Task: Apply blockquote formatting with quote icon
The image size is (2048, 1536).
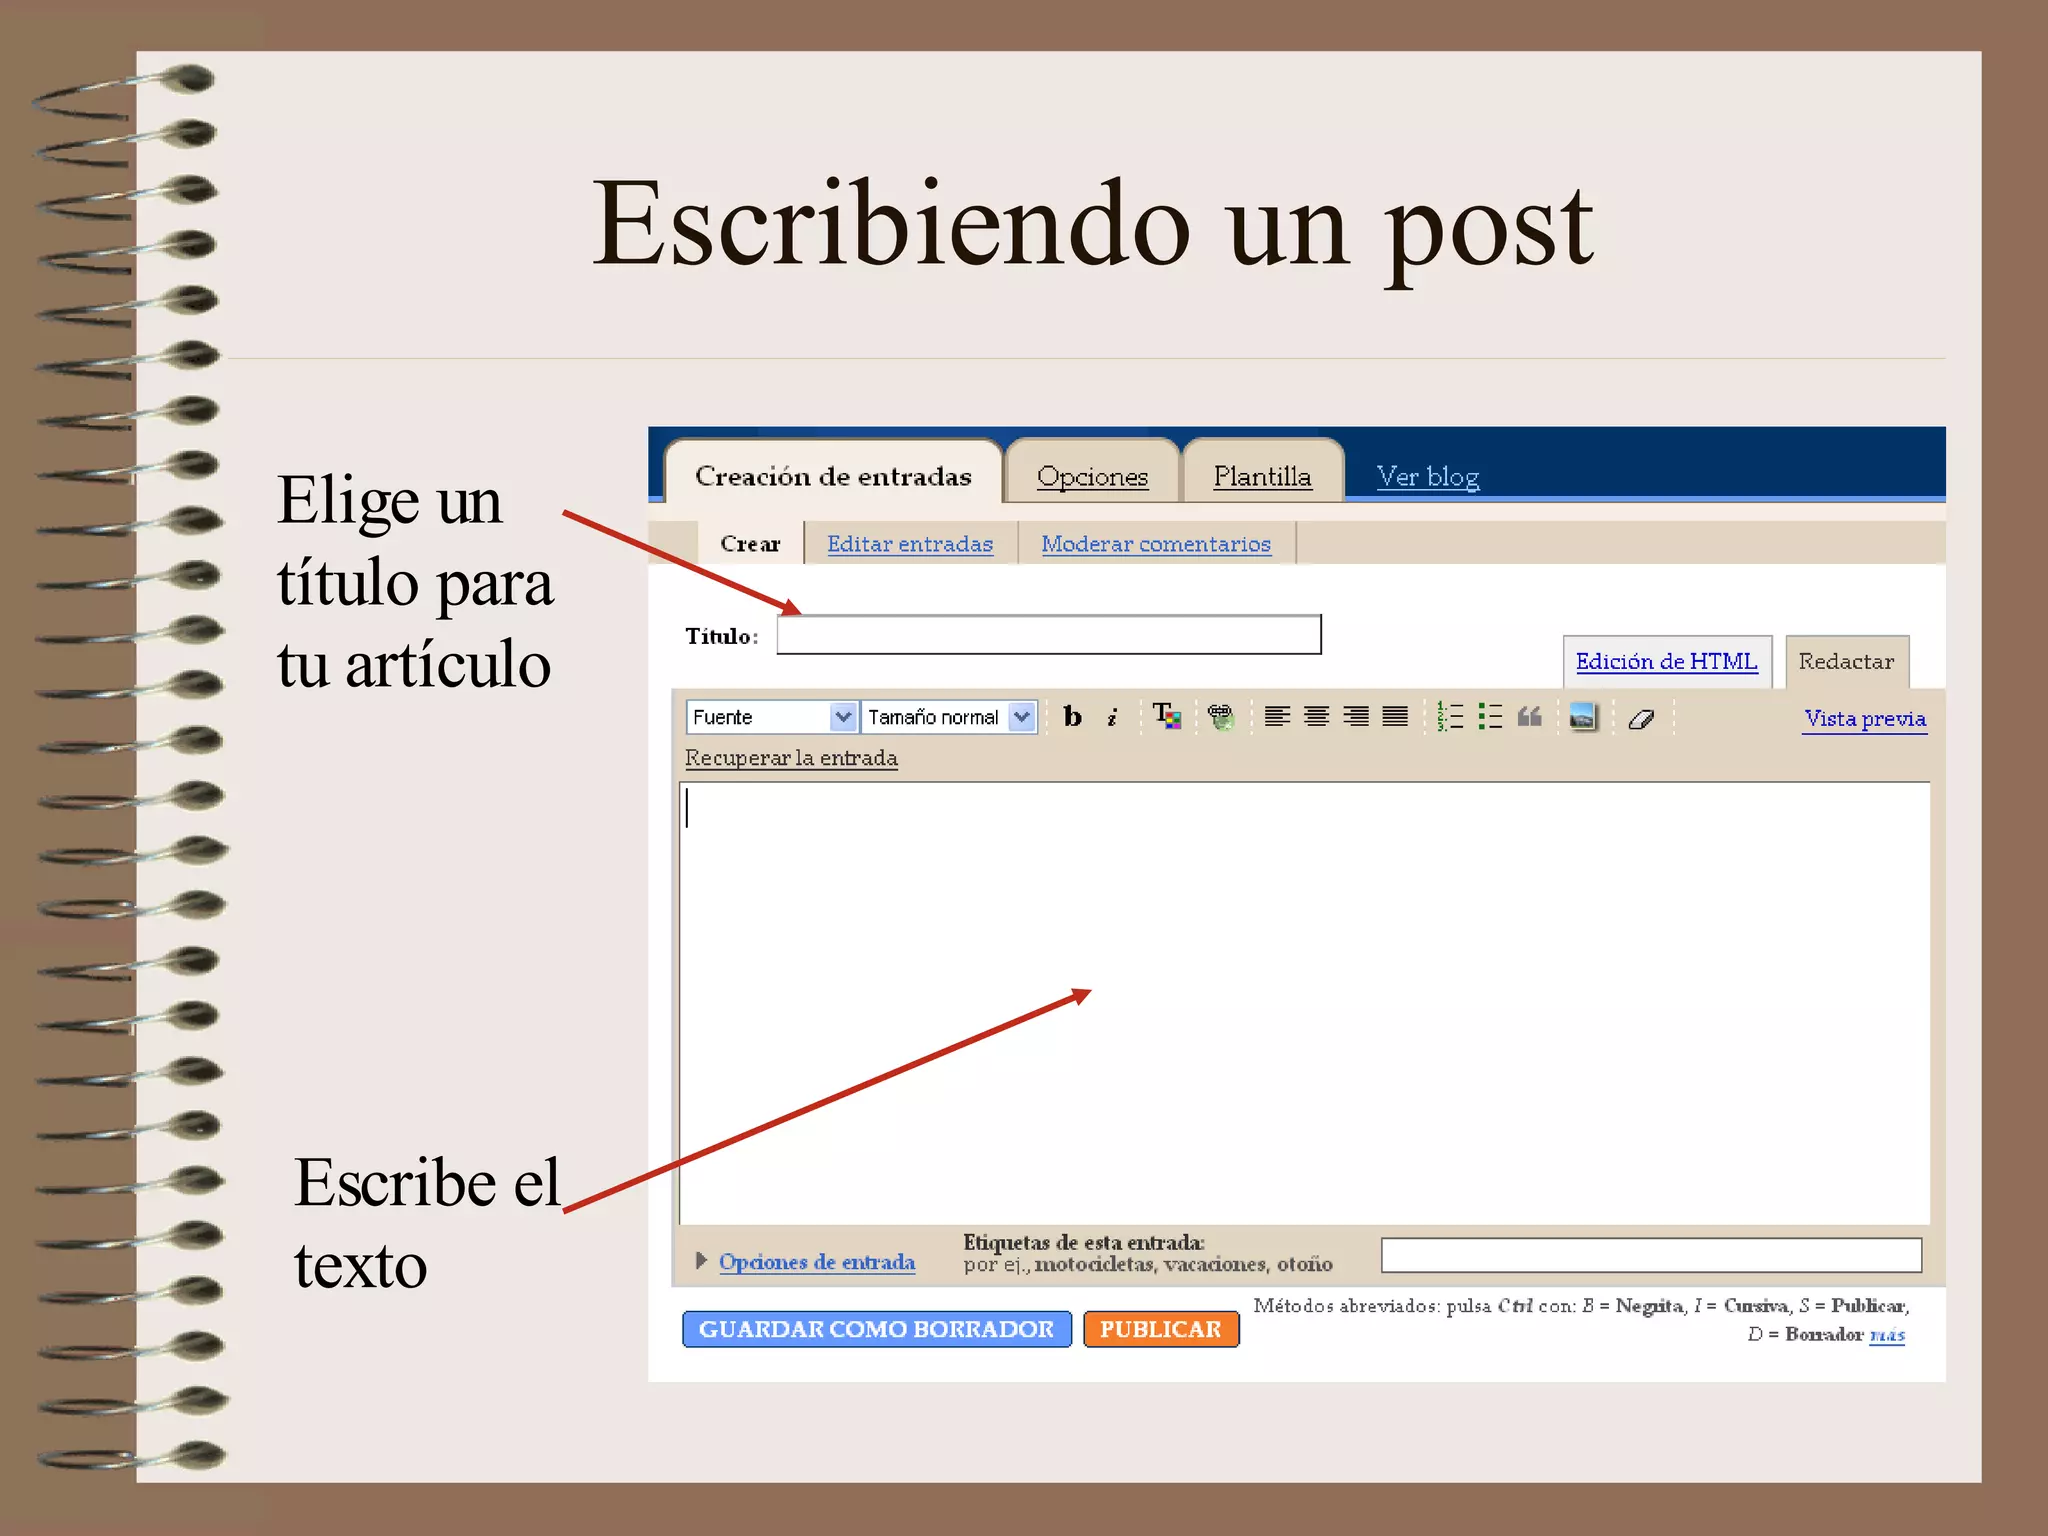Action: click(x=1529, y=716)
